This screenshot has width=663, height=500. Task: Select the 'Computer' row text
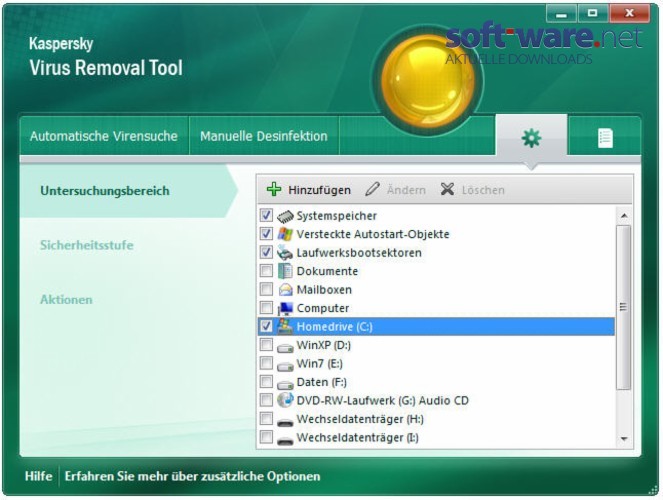coord(323,308)
